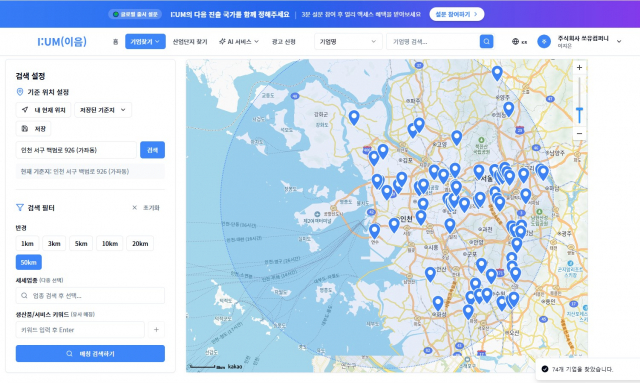Click the topmost map marker above 양주
The width and height of the screenshot is (640, 383).
pos(497,73)
